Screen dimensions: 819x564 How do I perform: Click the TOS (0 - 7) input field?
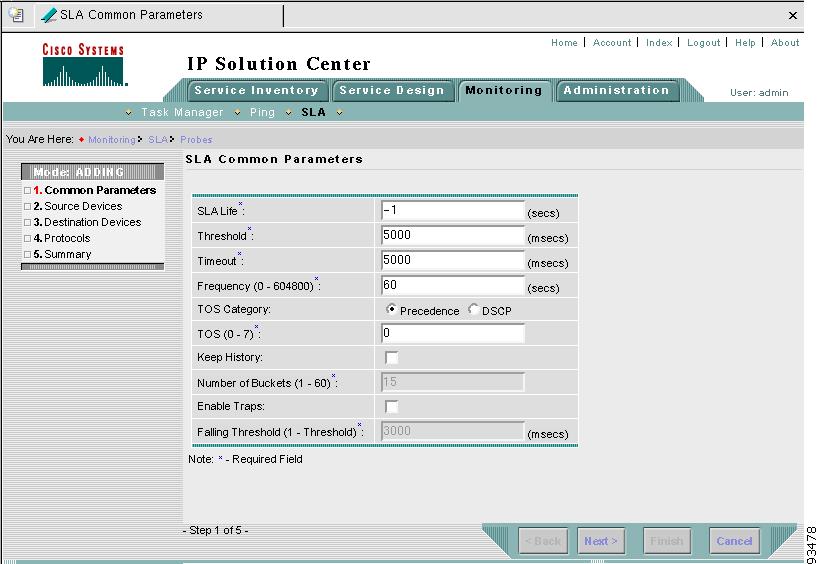[453, 334]
